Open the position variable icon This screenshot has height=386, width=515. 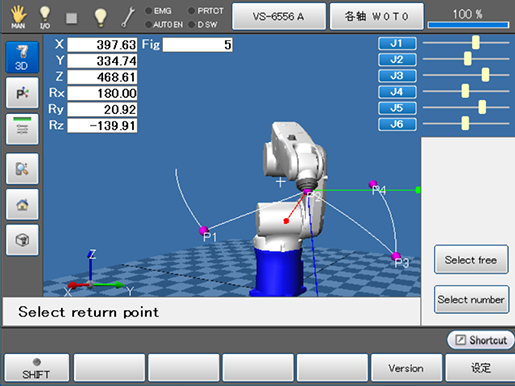coord(22,93)
